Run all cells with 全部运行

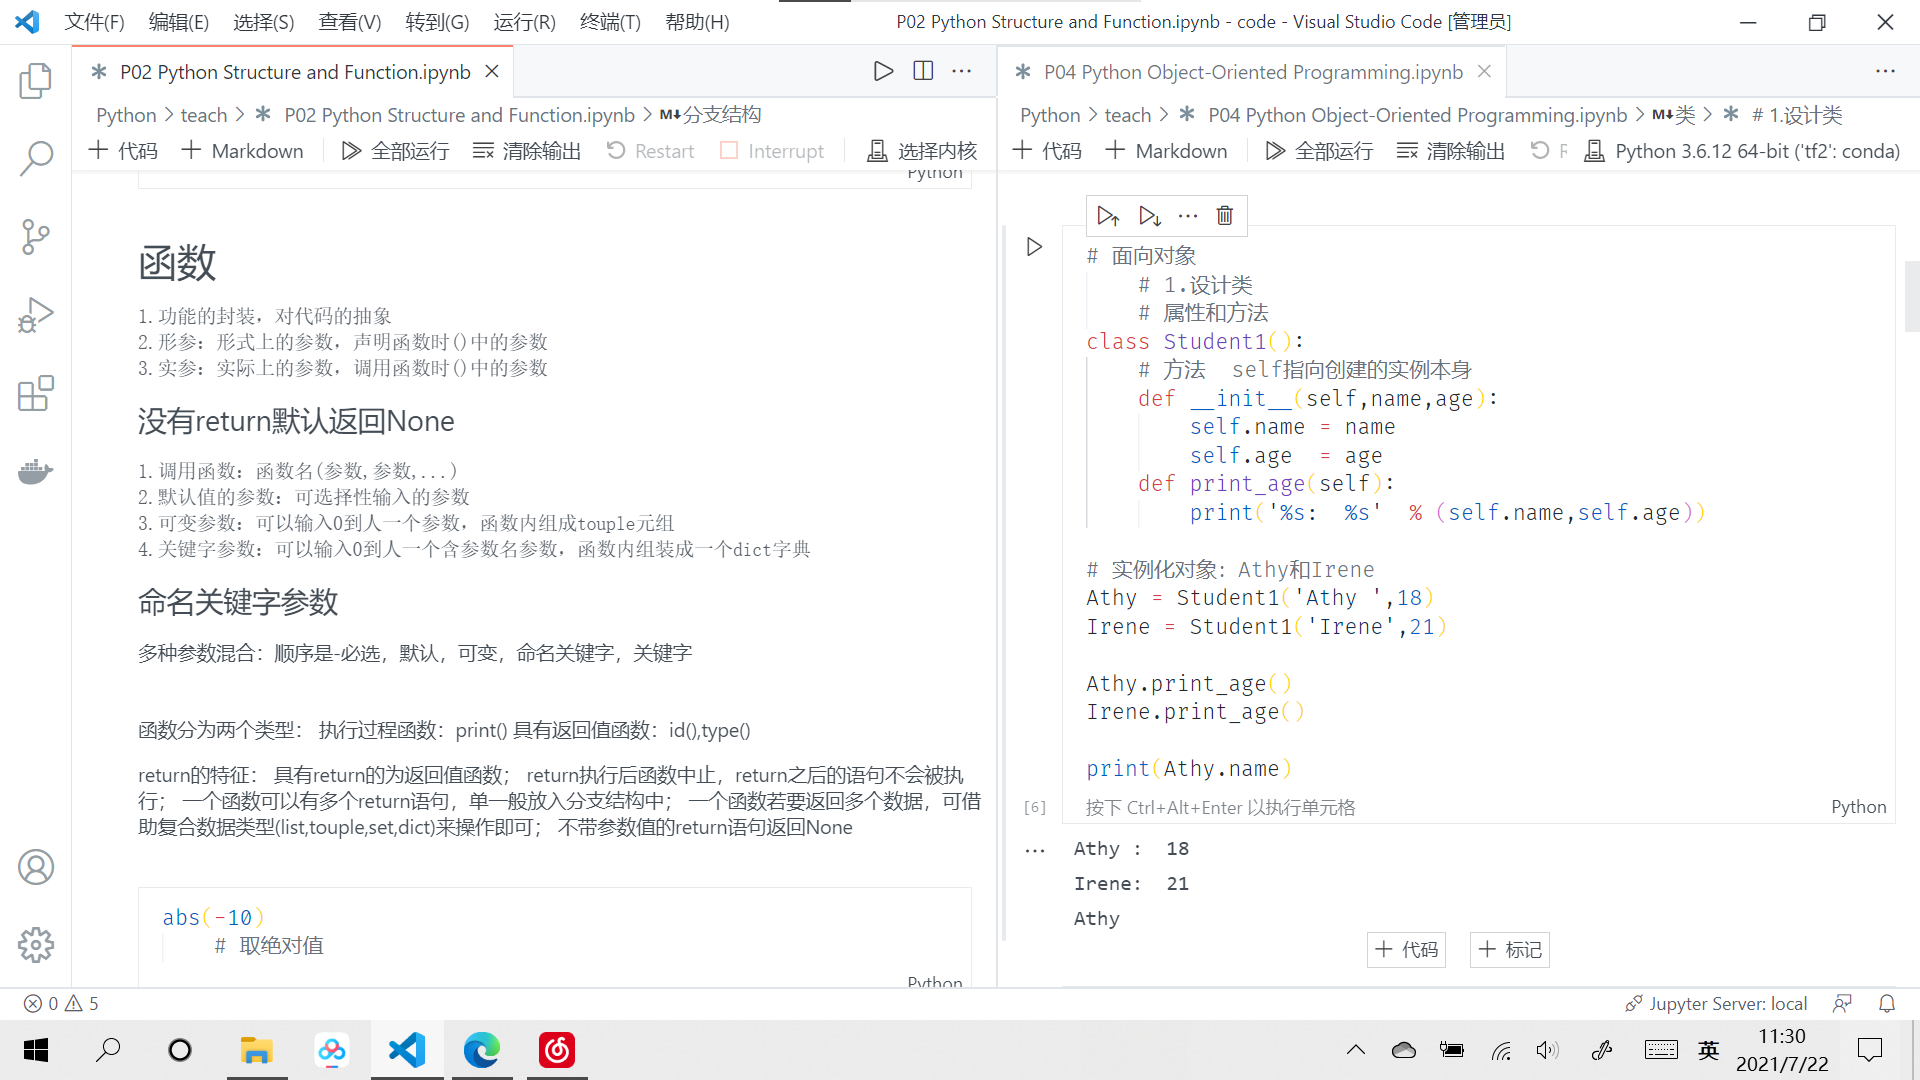pyautogui.click(x=394, y=150)
